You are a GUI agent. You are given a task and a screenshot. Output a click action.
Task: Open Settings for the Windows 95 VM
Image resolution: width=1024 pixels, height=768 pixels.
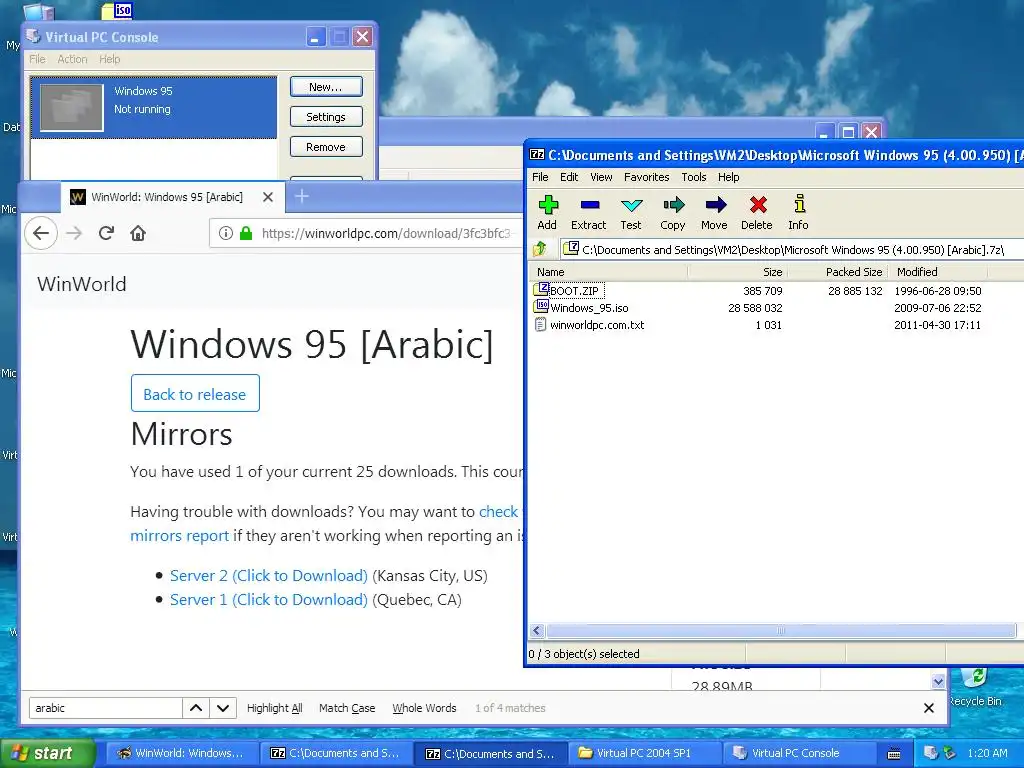[326, 117]
